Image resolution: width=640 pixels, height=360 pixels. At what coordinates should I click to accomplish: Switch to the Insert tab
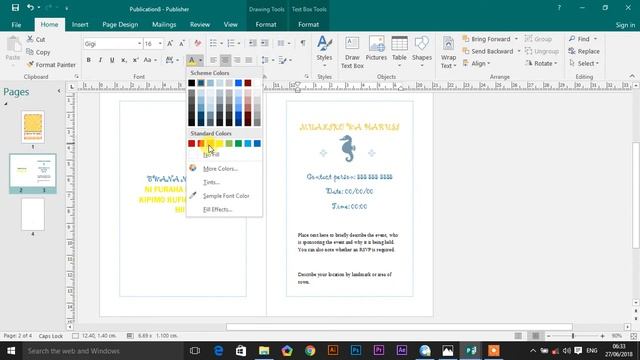point(80,24)
